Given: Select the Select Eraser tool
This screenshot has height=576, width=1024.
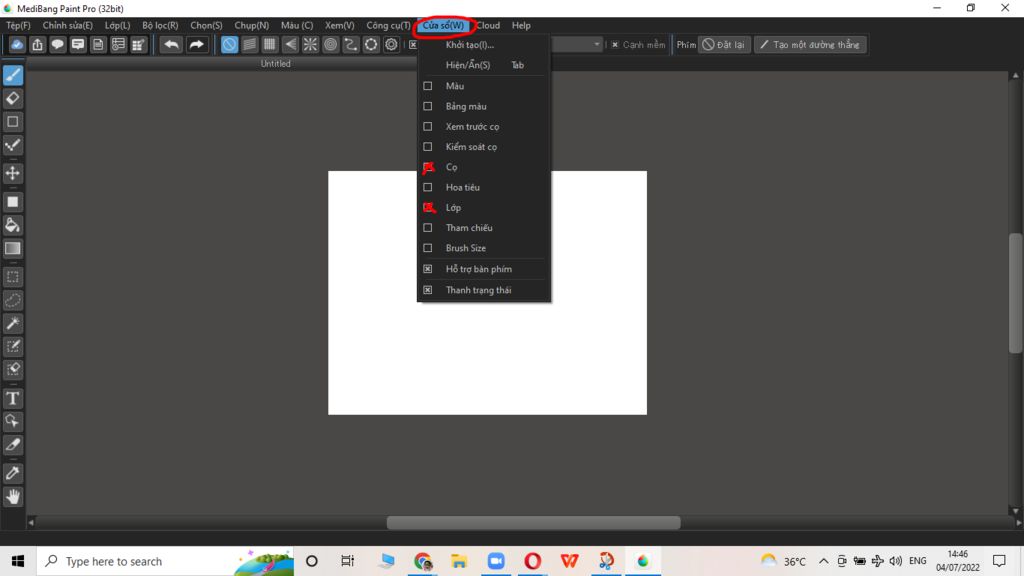Looking at the screenshot, I should tap(13, 370).
